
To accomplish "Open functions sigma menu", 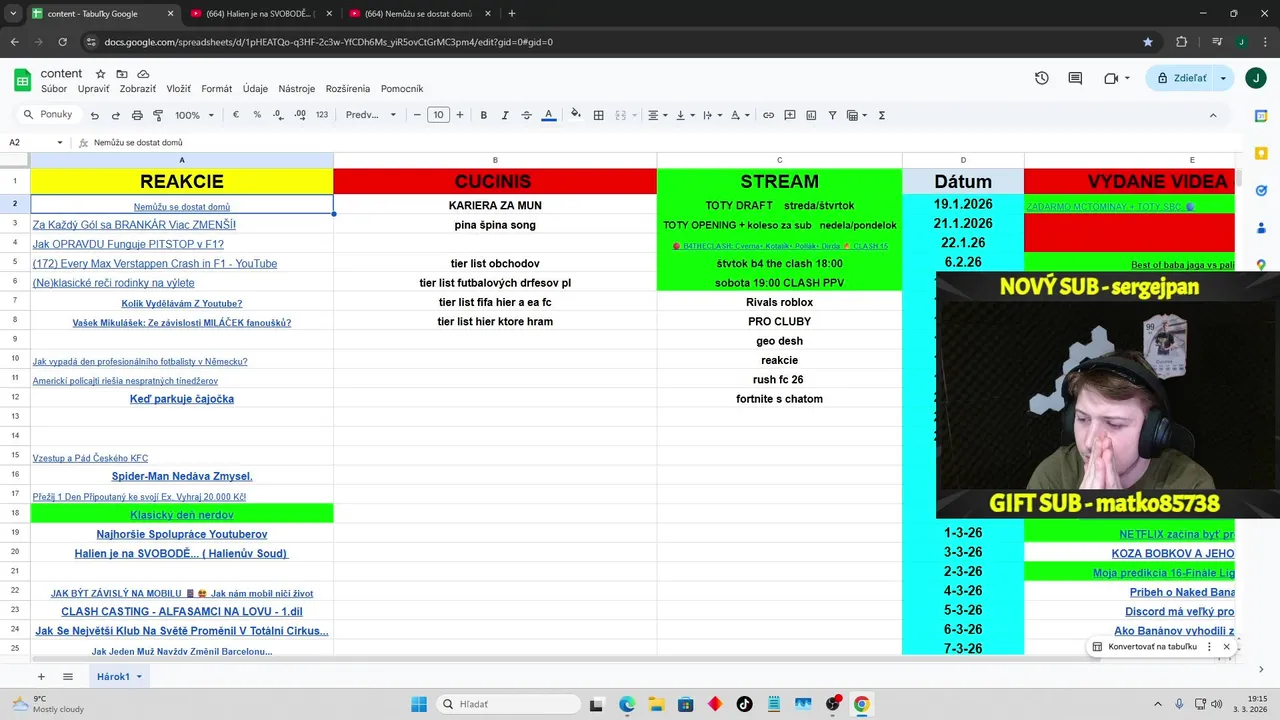I will coord(882,115).
